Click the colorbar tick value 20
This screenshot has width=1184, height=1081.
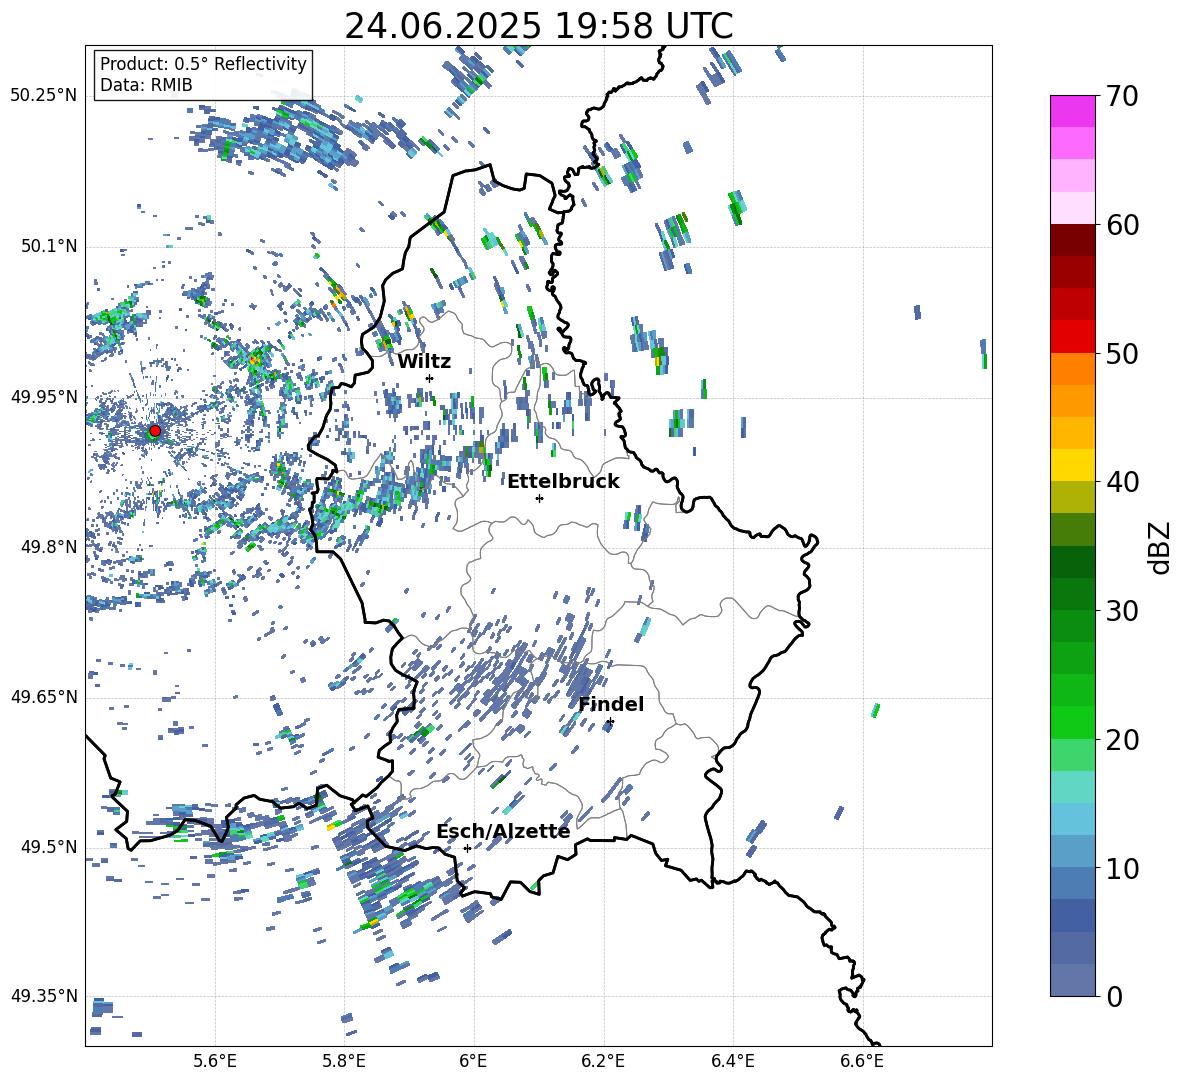(1122, 740)
